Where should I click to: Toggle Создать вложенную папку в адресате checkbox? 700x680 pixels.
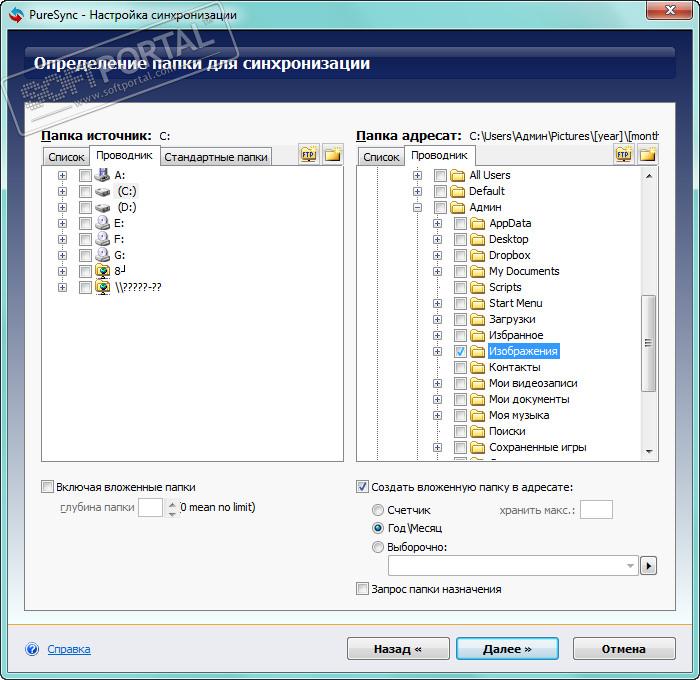click(x=362, y=486)
